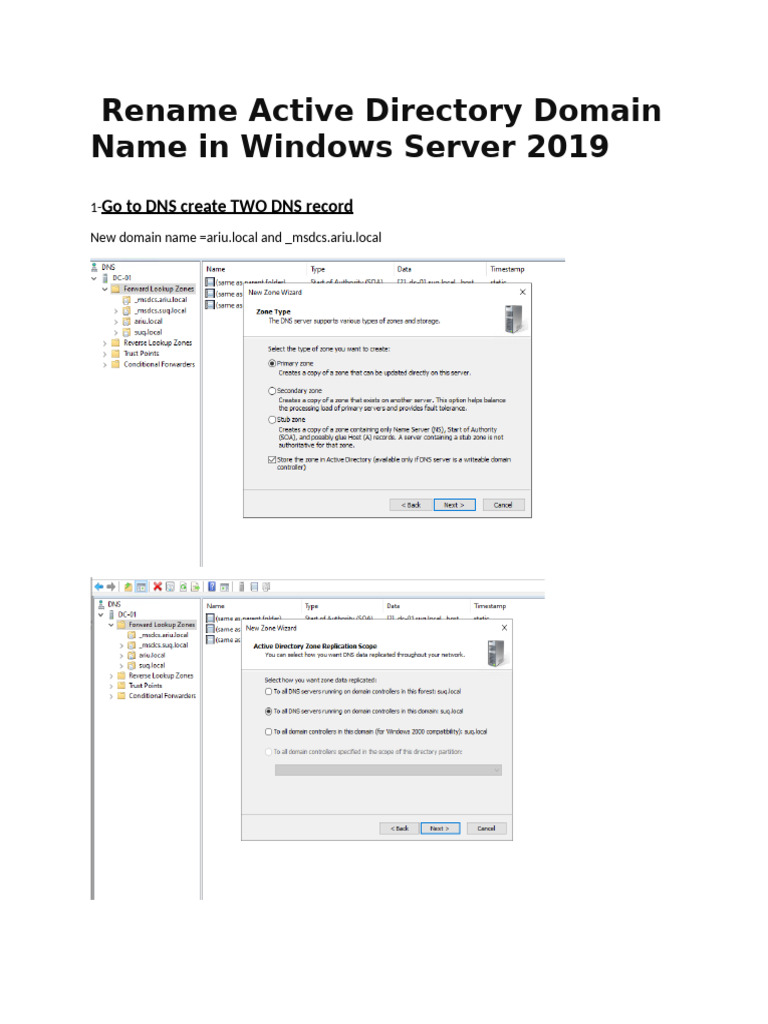
Task: Select Windows 2000 compatibility replication option
Action: pyautogui.click(x=268, y=731)
